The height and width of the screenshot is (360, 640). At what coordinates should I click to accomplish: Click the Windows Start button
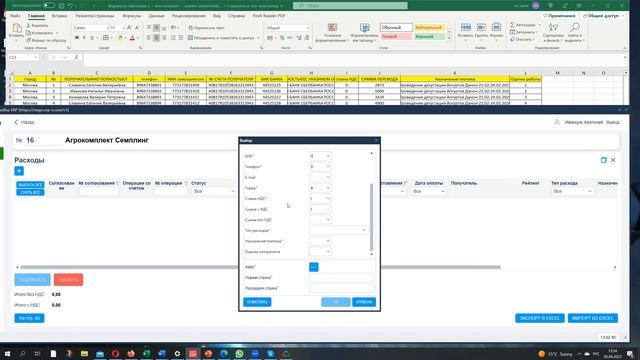[x=7, y=353]
